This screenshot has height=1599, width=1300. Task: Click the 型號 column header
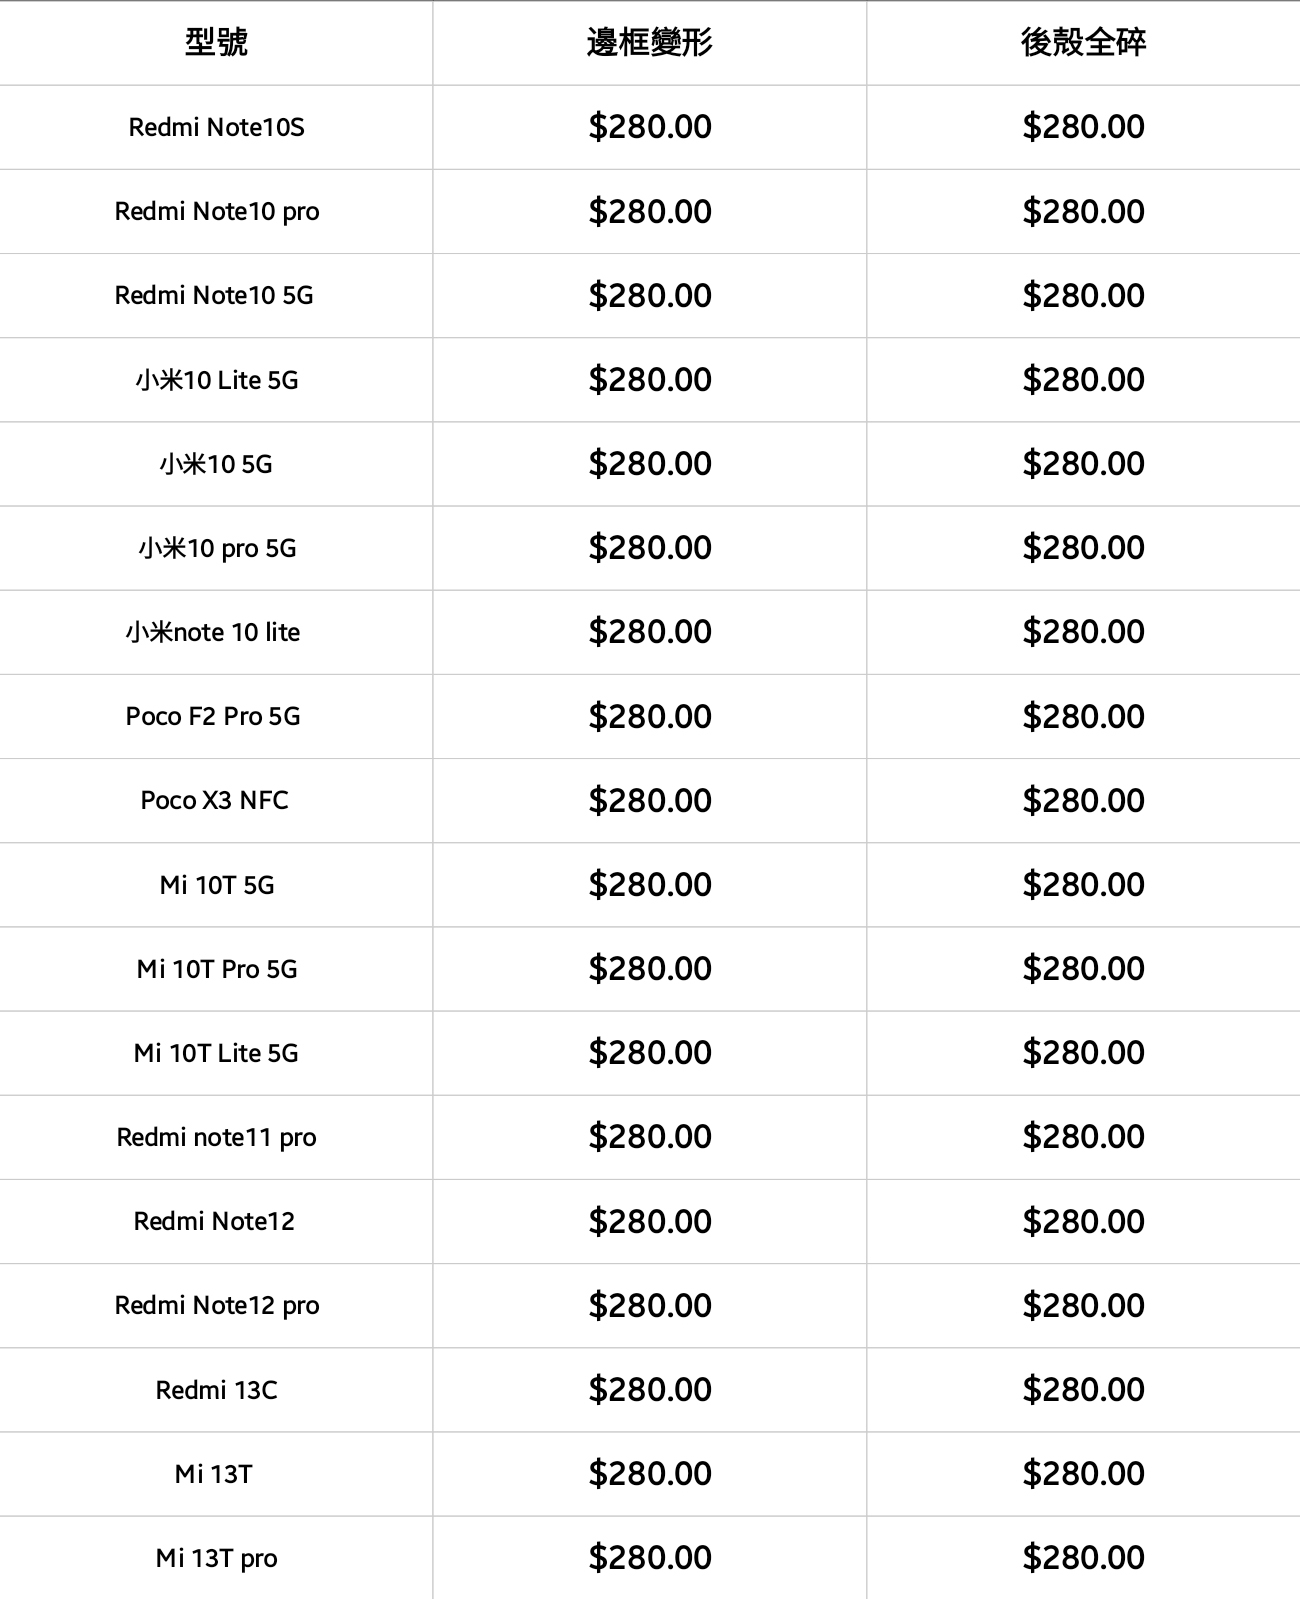coord(216,42)
